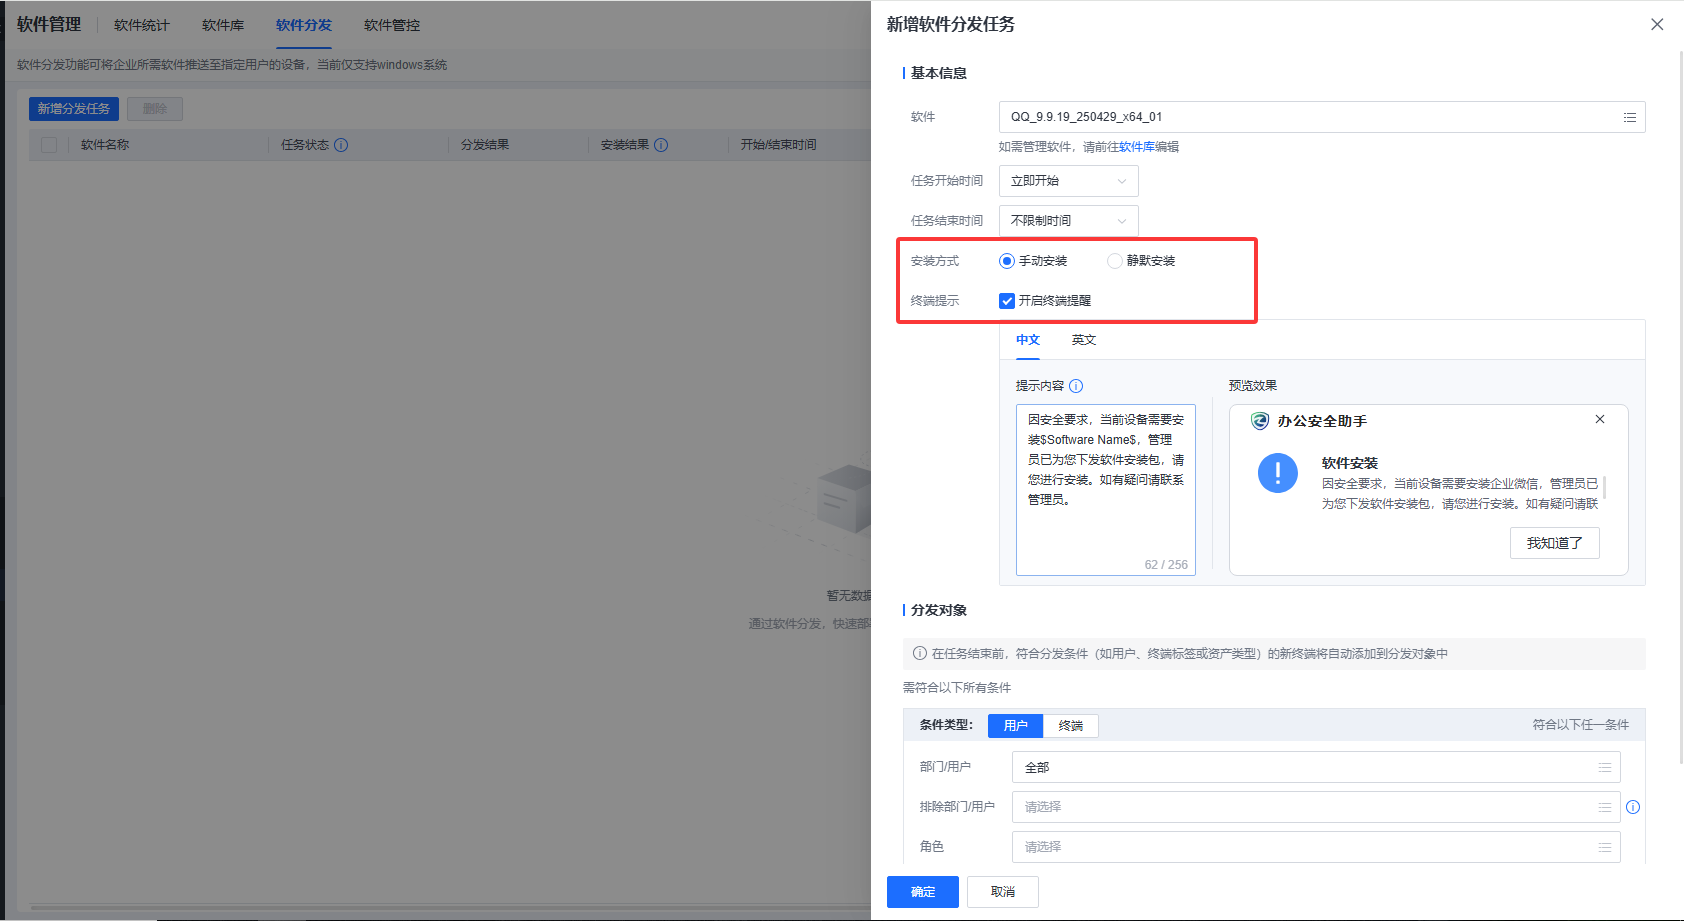
Task: Close the 新增软件分发任务 panel
Action: tap(1657, 24)
